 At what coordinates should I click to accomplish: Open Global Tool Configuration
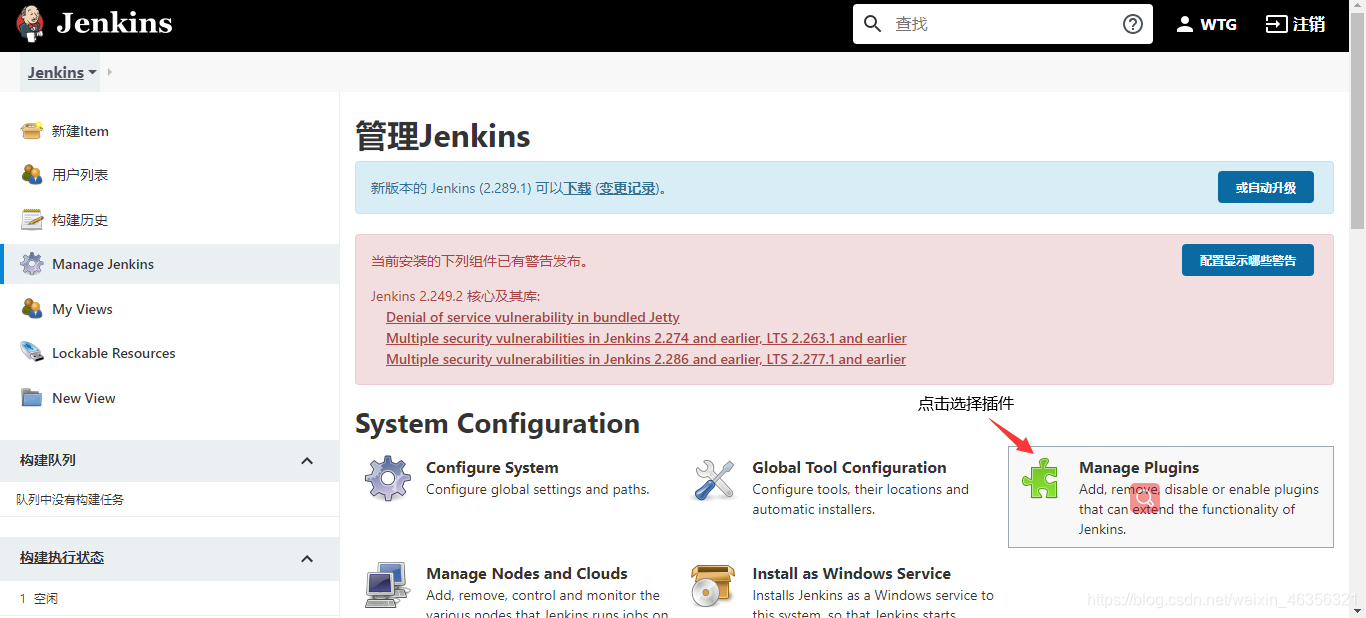click(x=849, y=467)
